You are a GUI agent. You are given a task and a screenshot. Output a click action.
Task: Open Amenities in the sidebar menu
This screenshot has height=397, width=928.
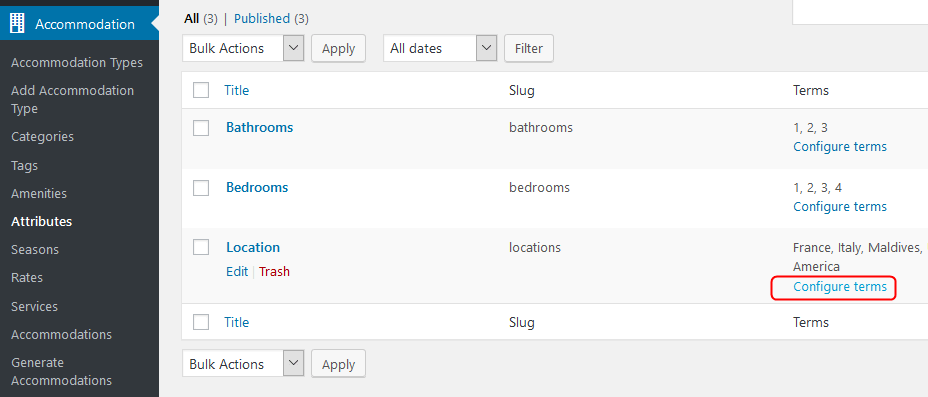point(39,193)
